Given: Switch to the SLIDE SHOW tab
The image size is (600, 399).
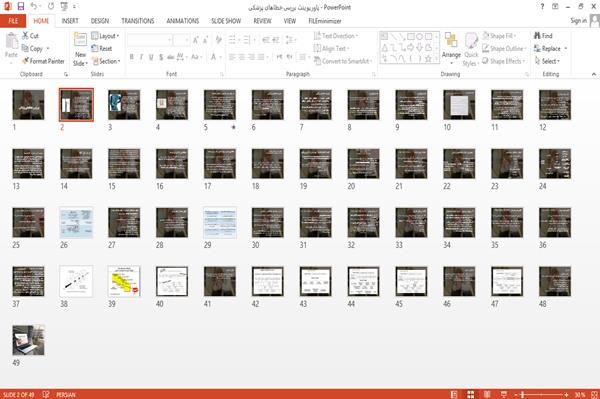Looking at the screenshot, I should point(226,21).
